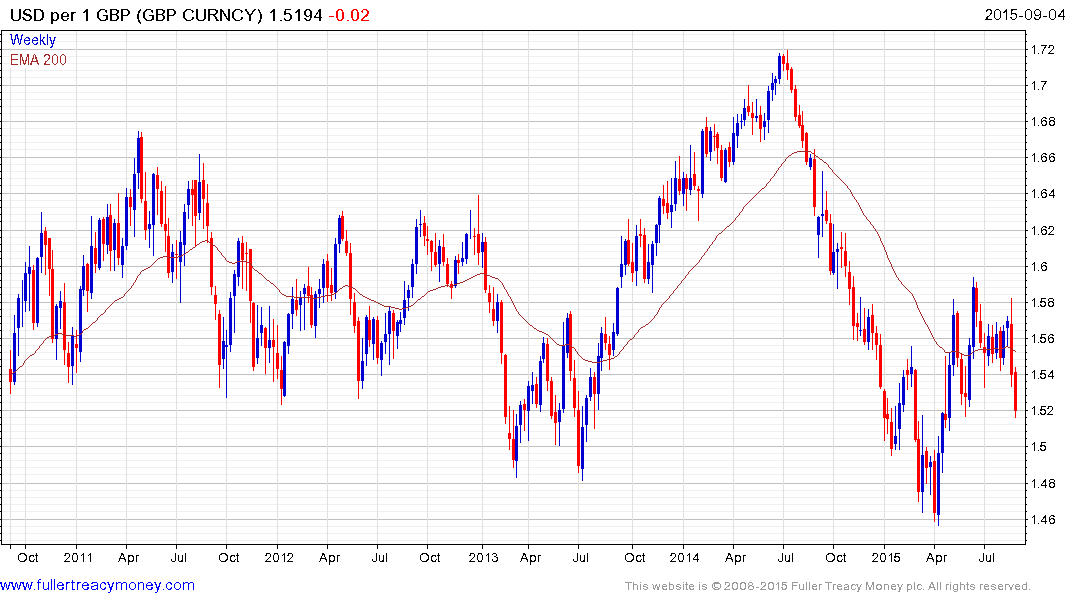The width and height of the screenshot is (1075, 600).
Task: Click the date '2015-09-04'
Action: tap(1025, 15)
